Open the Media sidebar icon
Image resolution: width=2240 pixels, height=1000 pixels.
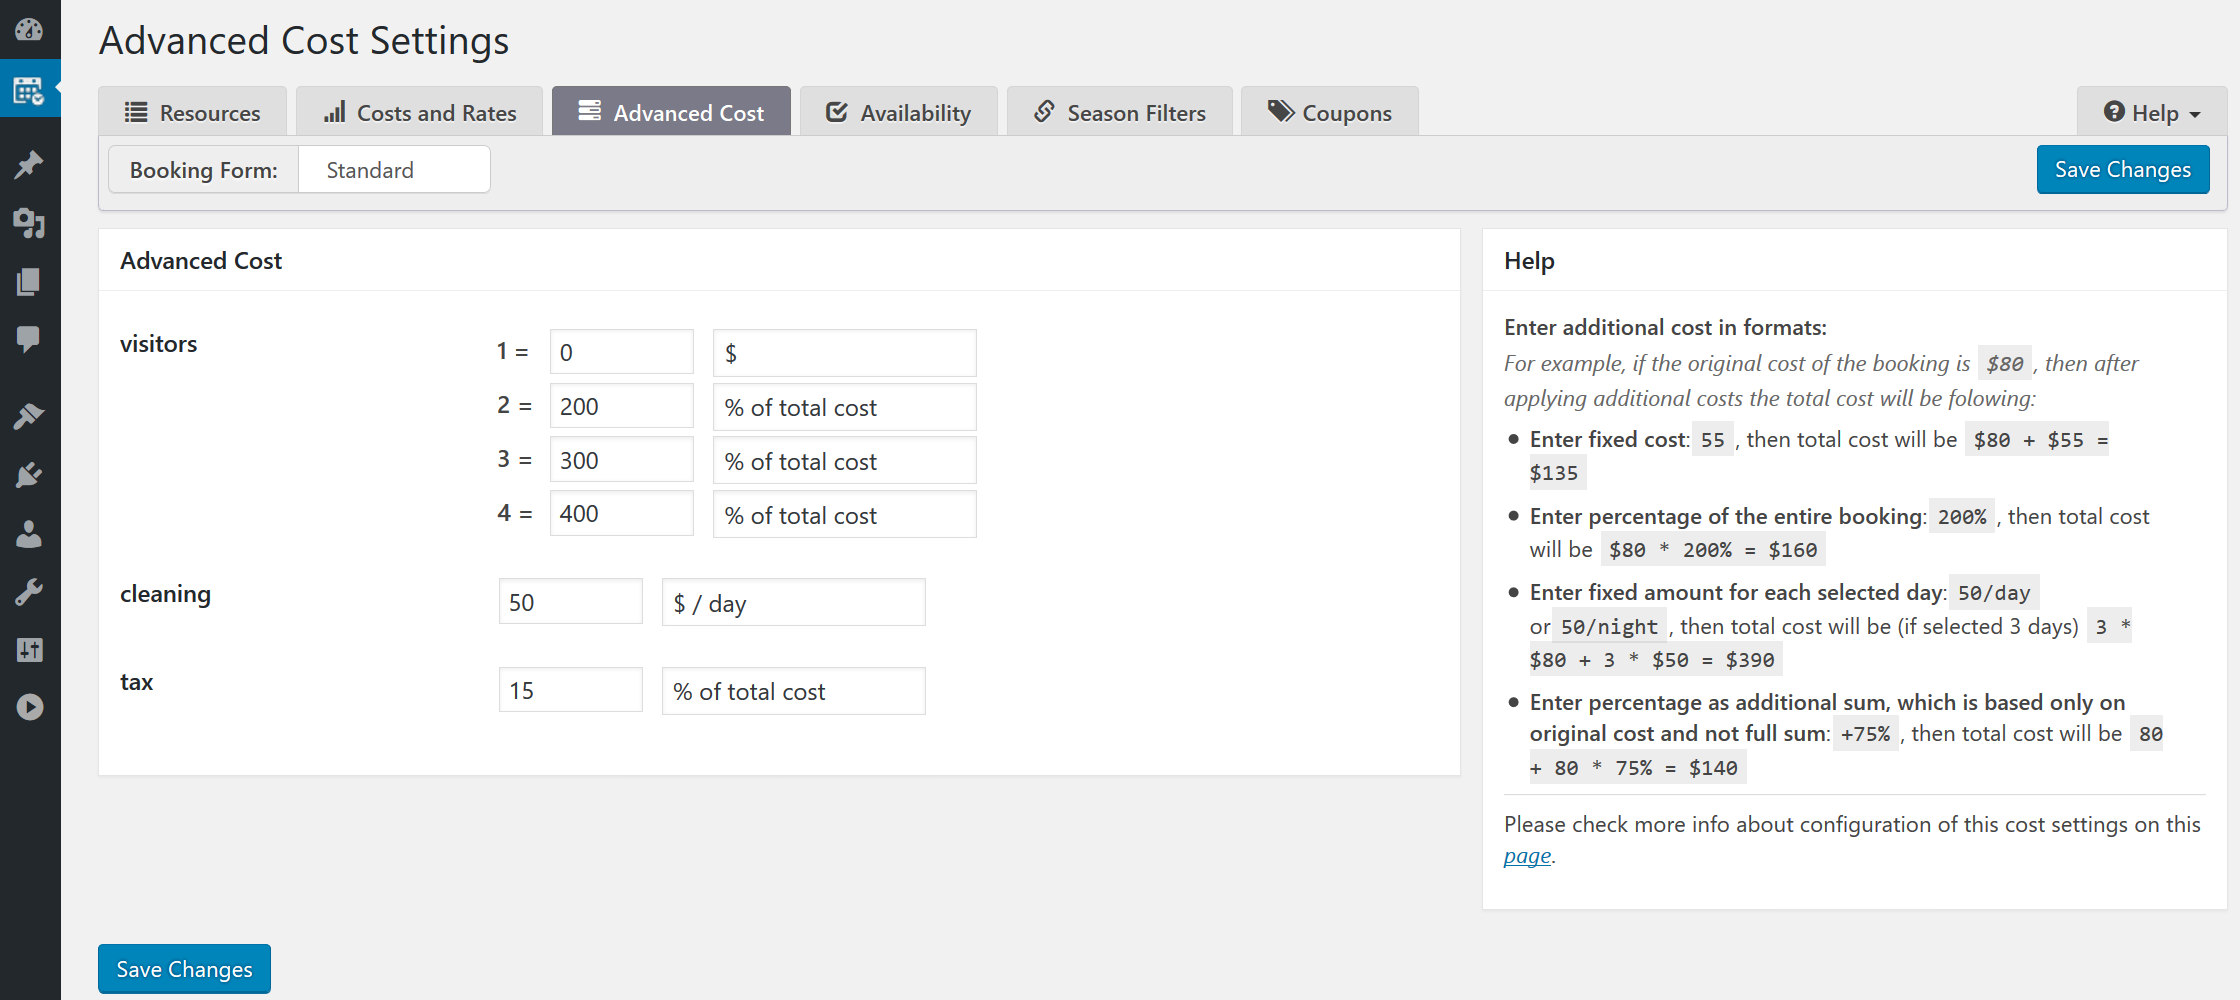point(29,223)
